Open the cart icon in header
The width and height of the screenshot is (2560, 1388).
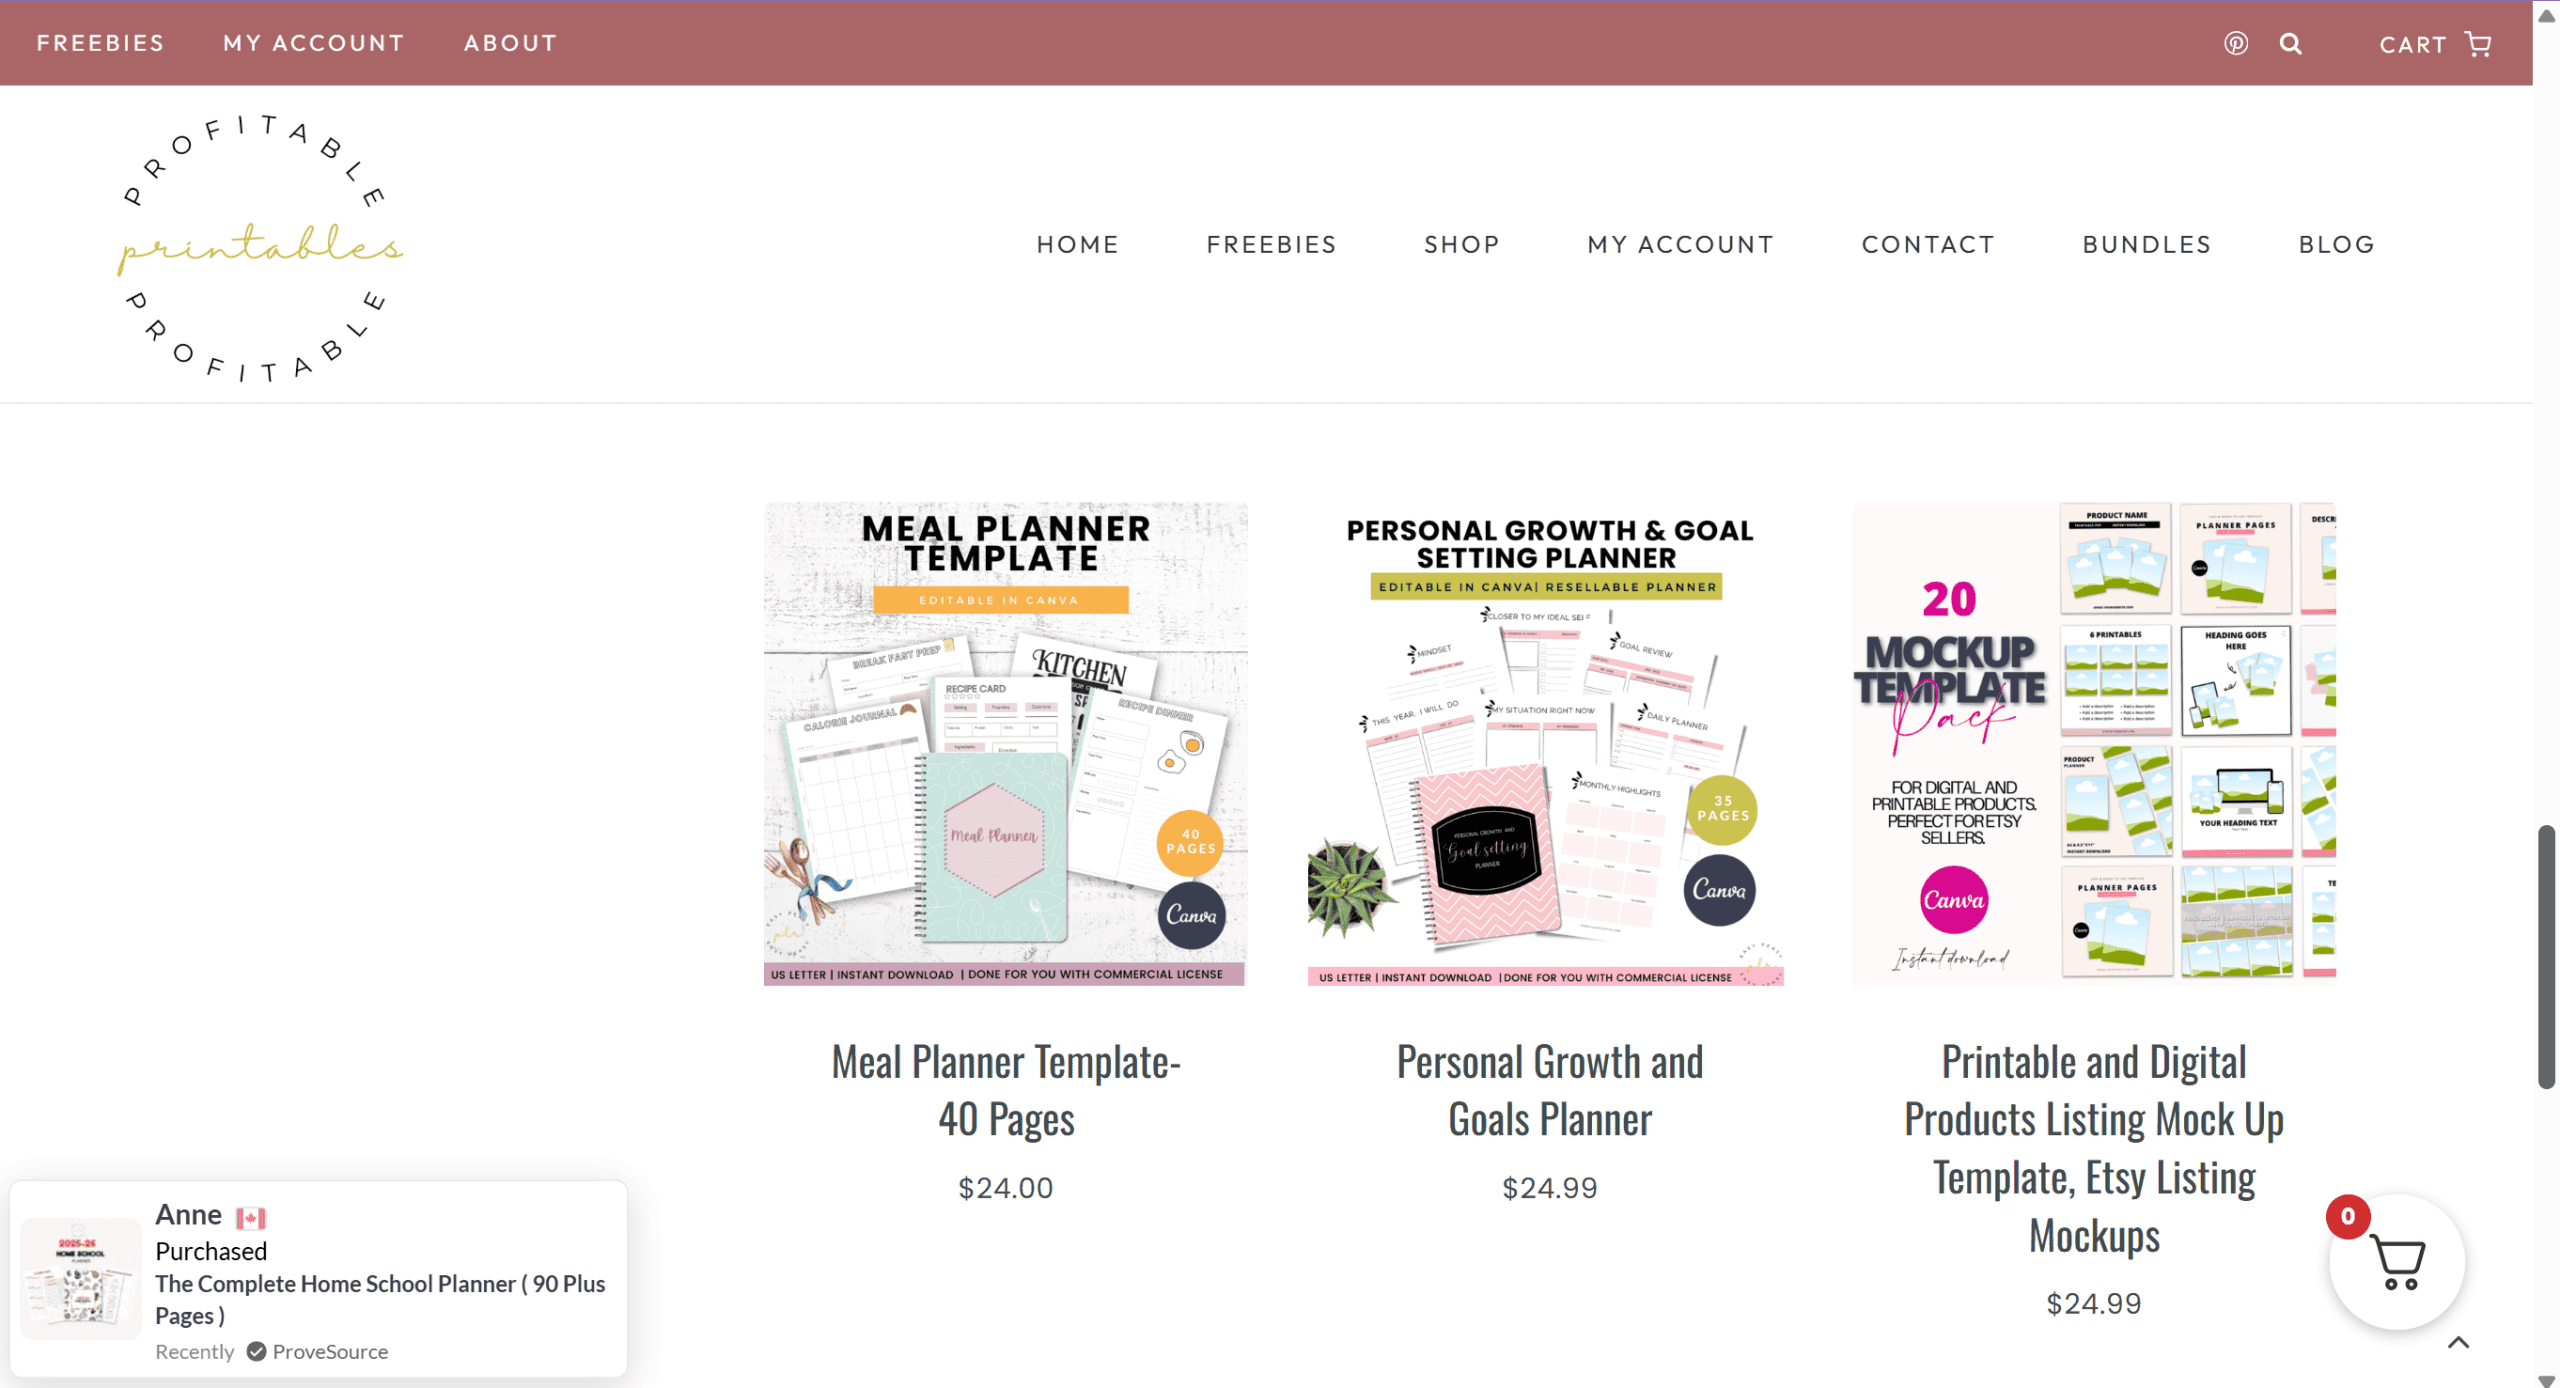[x=2478, y=44]
